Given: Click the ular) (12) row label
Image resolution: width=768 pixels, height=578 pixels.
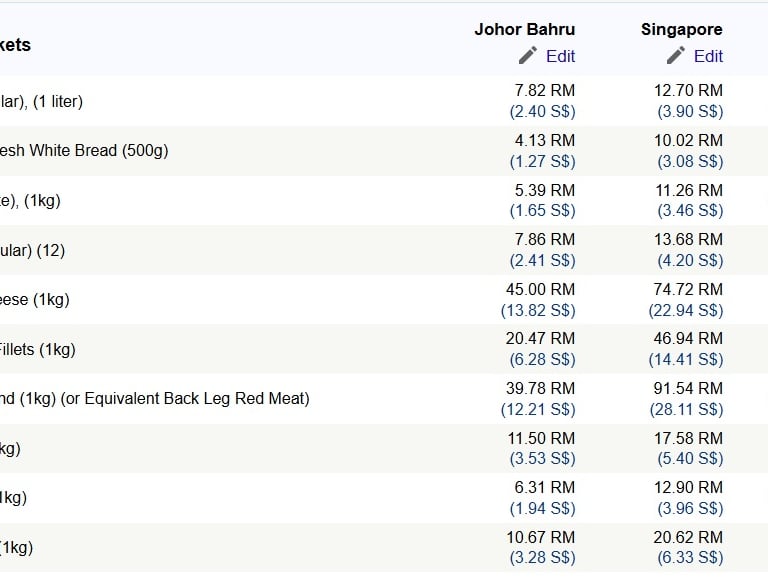Looking at the screenshot, I should [32, 251].
